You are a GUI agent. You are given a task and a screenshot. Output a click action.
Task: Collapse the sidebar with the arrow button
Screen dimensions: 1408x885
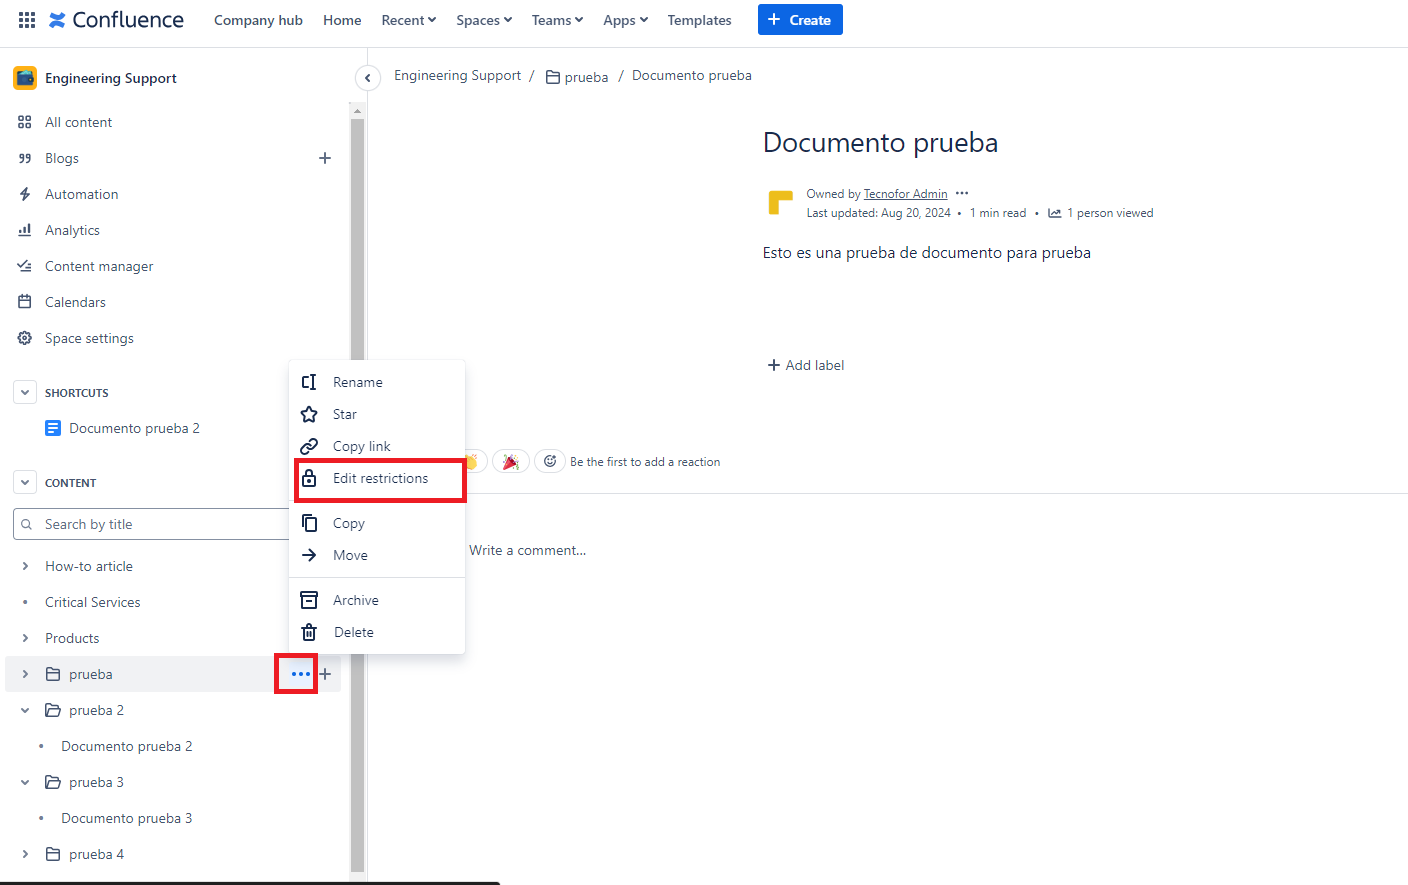(368, 78)
